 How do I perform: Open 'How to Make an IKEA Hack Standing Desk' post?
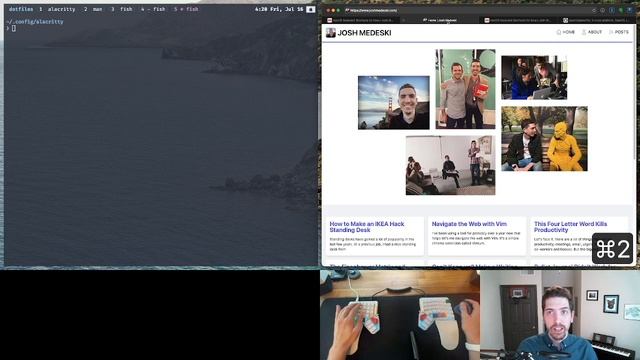tap(367, 227)
